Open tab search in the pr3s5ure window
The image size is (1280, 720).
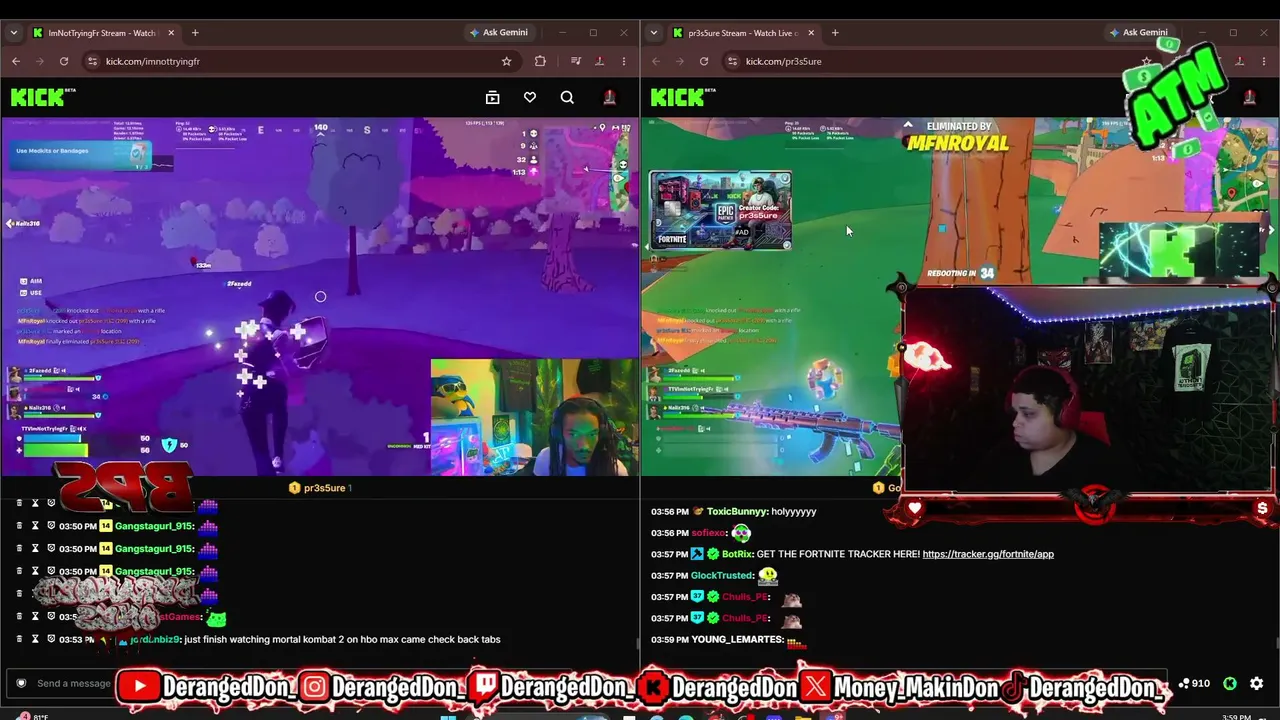[x=654, y=33]
